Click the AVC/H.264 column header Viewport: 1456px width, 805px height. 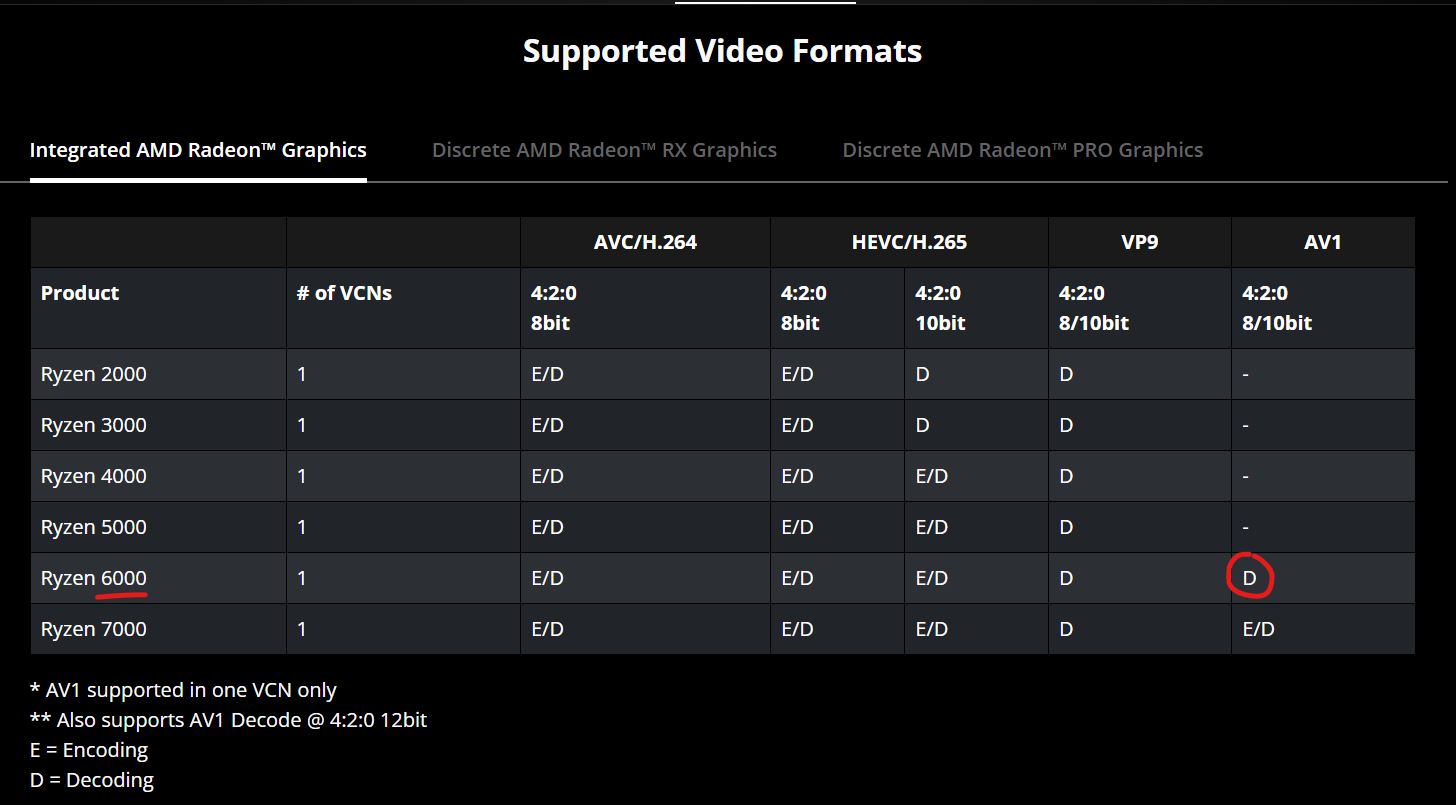point(645,242)
